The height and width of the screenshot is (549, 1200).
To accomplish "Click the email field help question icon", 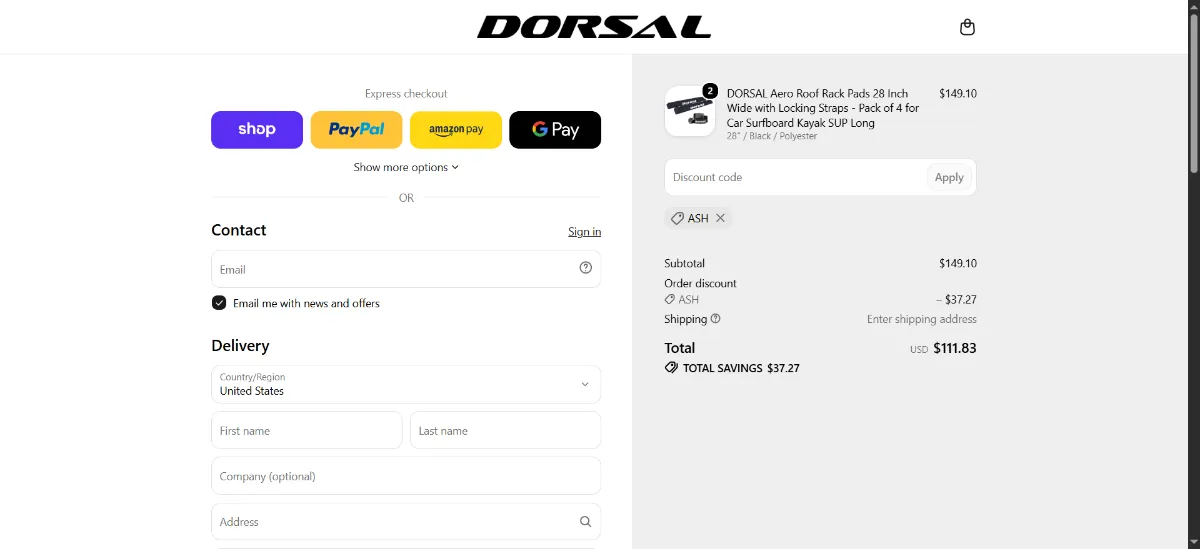I will click(586, 268).
